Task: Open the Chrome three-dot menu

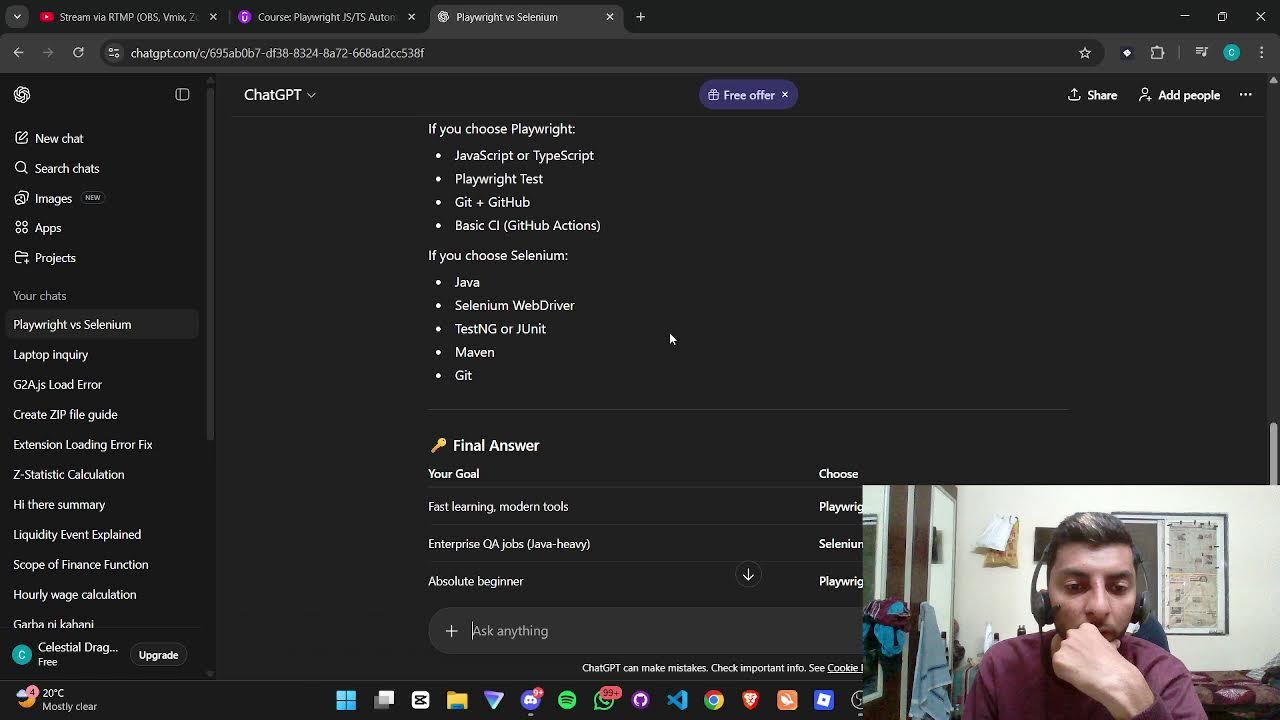Action: pos(1262,53)
